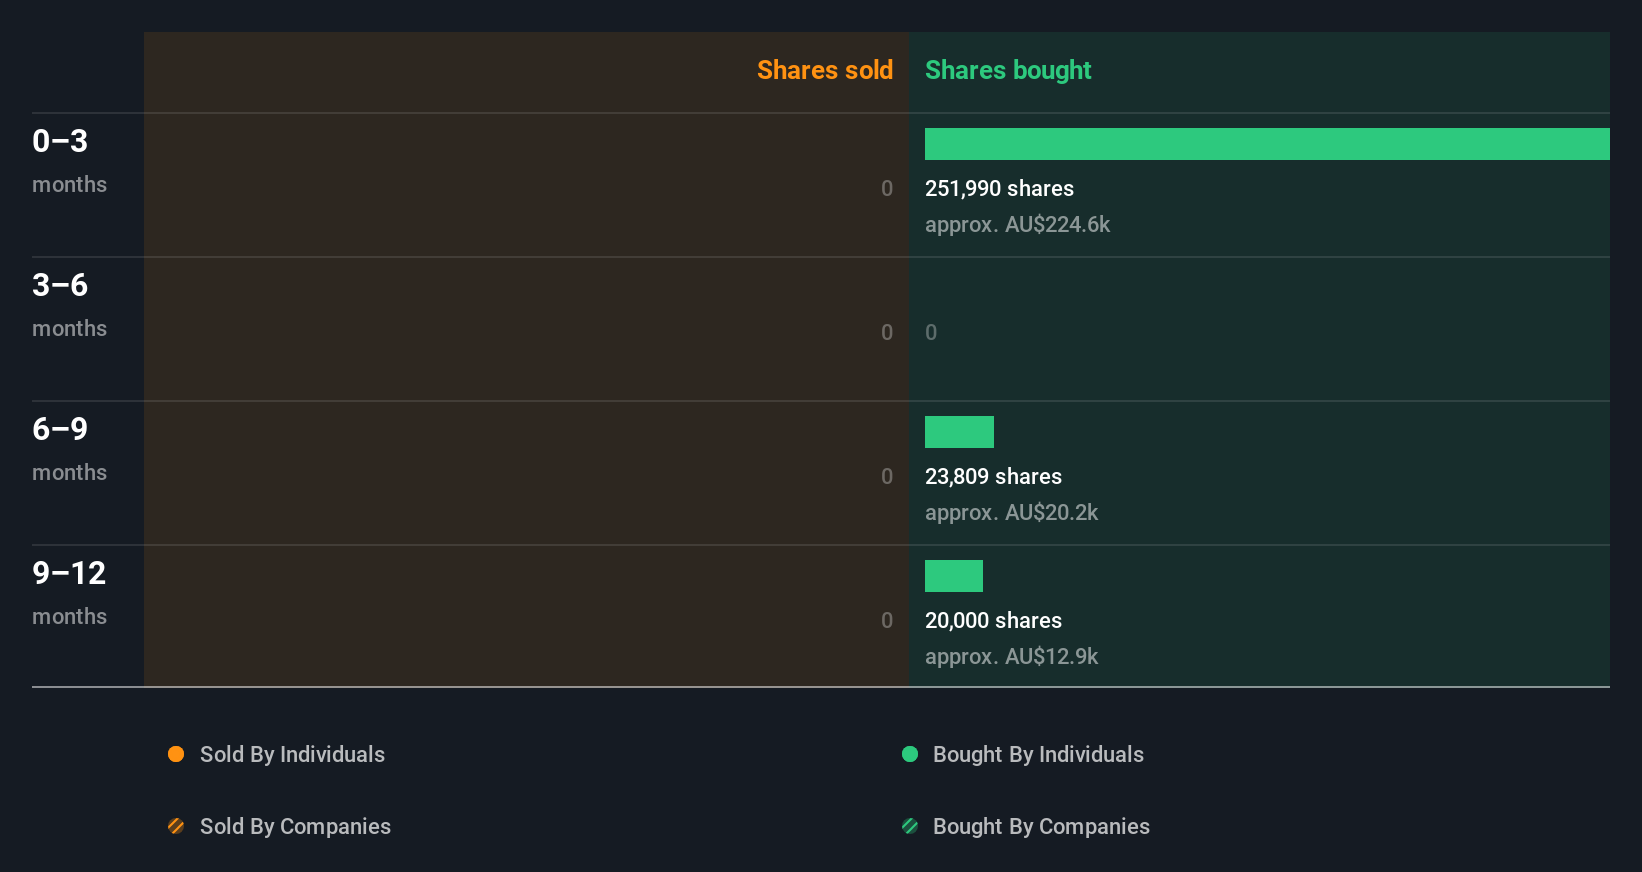
Task: Select the Shares bought column header
Action: [1008, 70]
